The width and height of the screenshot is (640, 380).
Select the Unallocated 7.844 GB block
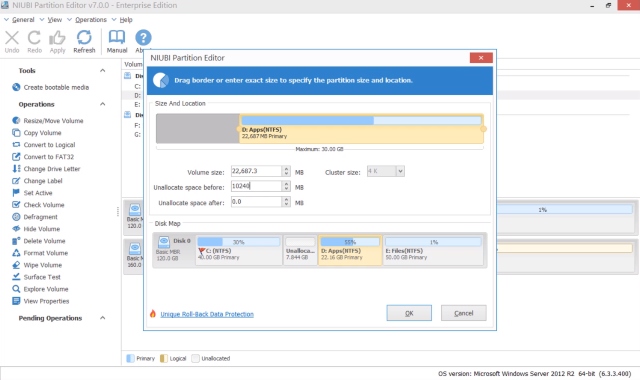pyautogui.click(x=300, y=250)
